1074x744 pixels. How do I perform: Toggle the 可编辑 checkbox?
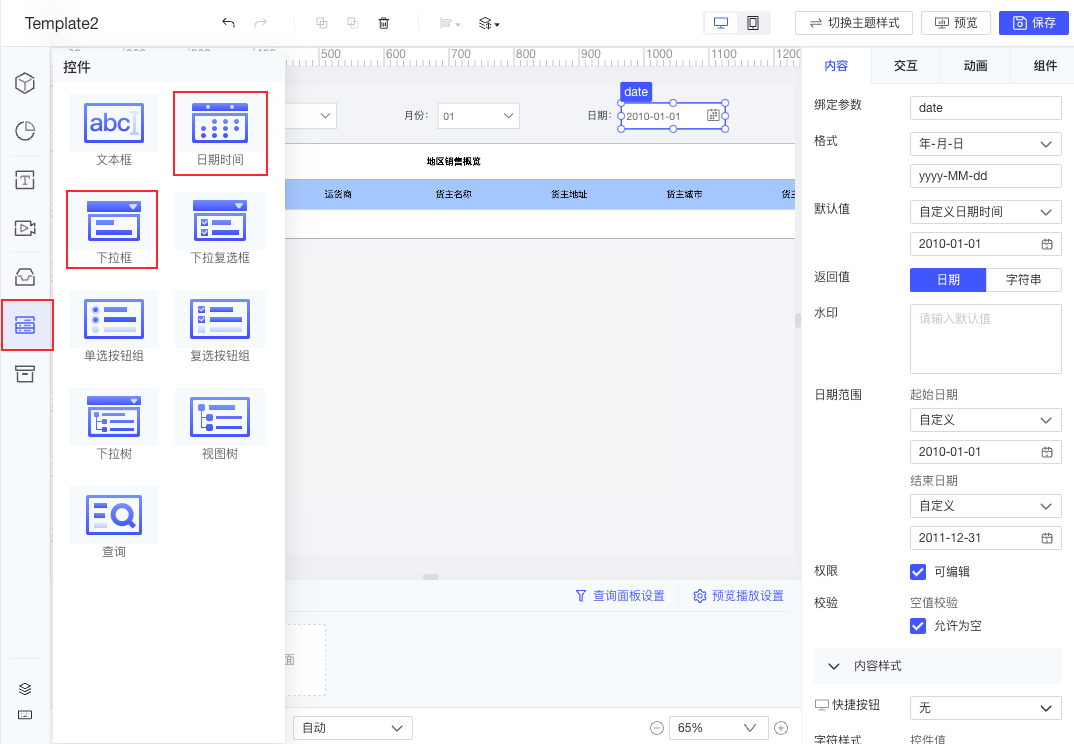pos(918,571)
